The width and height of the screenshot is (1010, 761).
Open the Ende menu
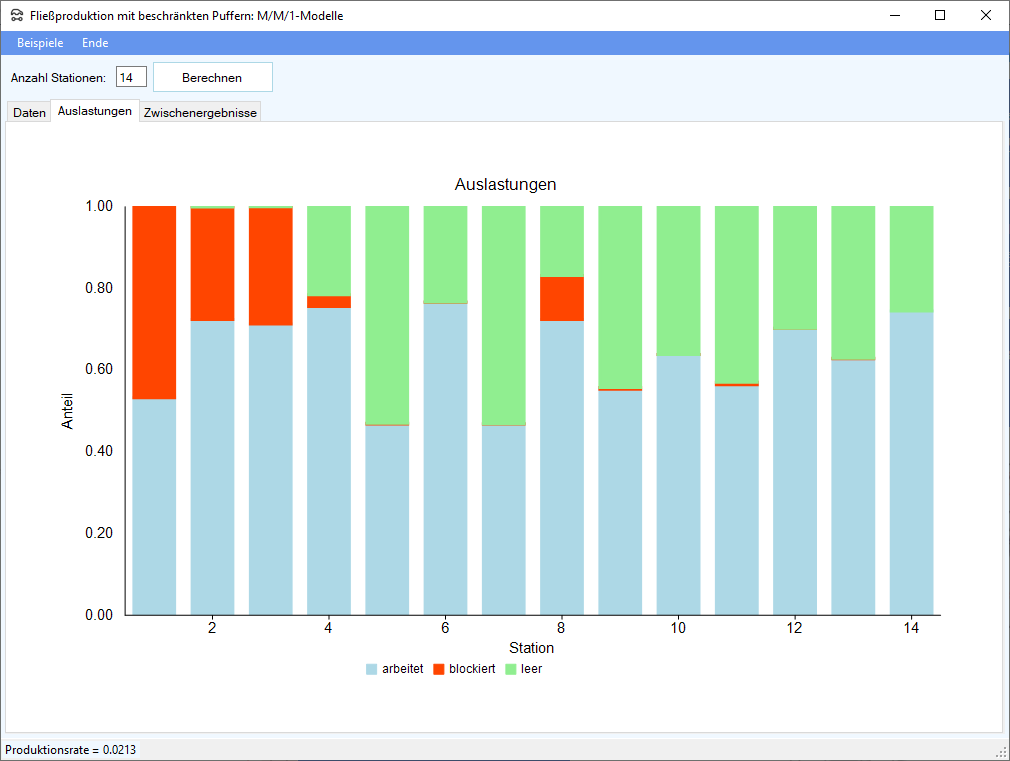[x=95, y=43]
